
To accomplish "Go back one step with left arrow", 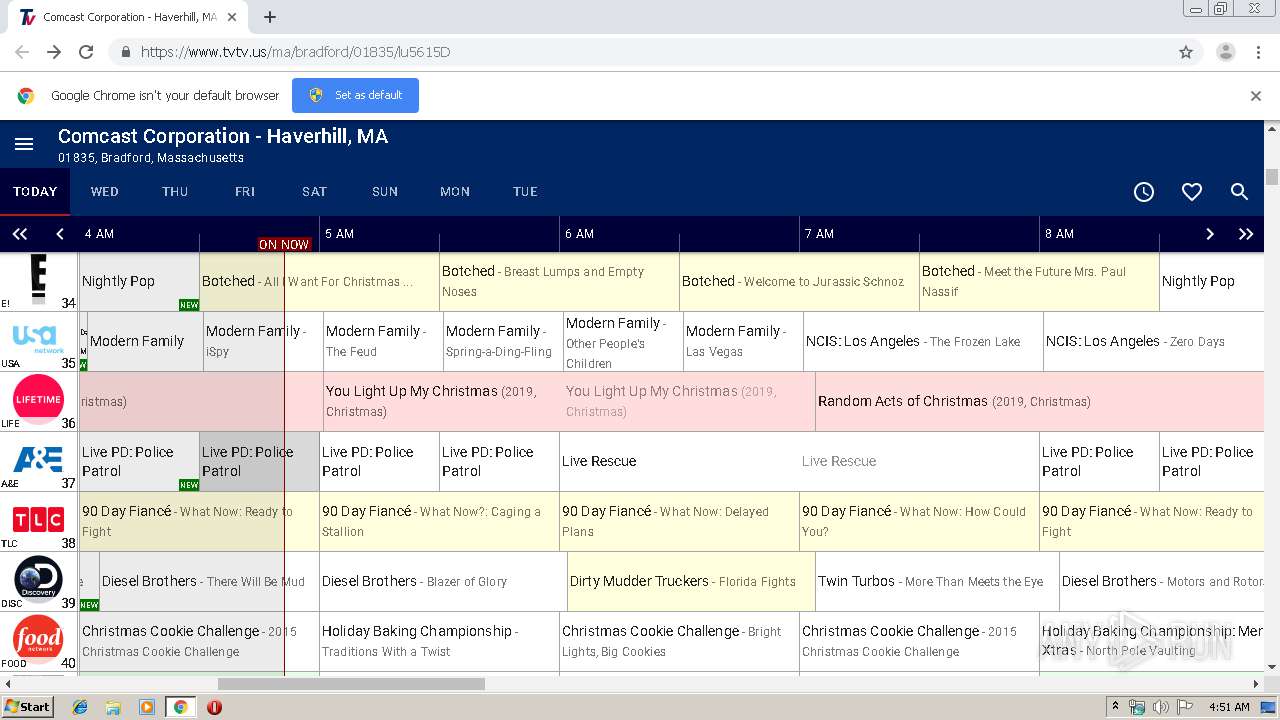I will click(x=59, y=234).
